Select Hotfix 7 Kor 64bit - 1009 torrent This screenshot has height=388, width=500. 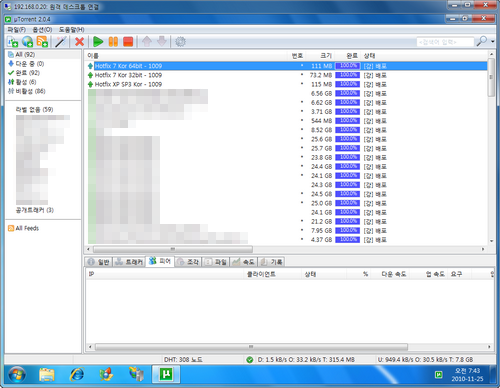(x=128, y=66)
